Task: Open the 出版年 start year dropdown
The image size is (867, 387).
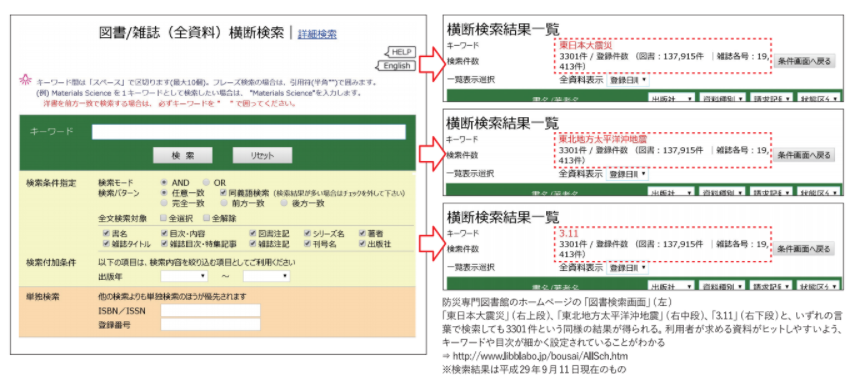Action: coord(184,275)
